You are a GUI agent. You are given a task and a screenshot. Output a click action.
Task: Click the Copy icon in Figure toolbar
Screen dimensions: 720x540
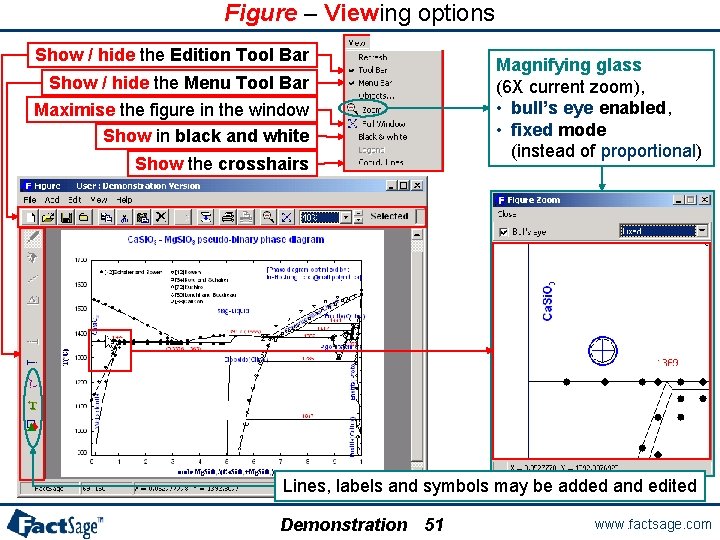click(107, 217)
